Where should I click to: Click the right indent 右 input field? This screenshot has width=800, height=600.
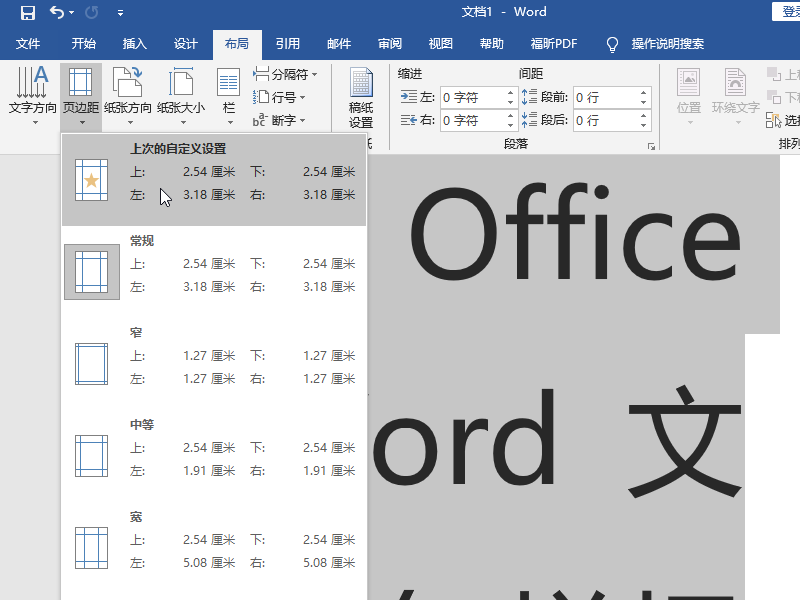pyautogui.click(x=473, y=121)
